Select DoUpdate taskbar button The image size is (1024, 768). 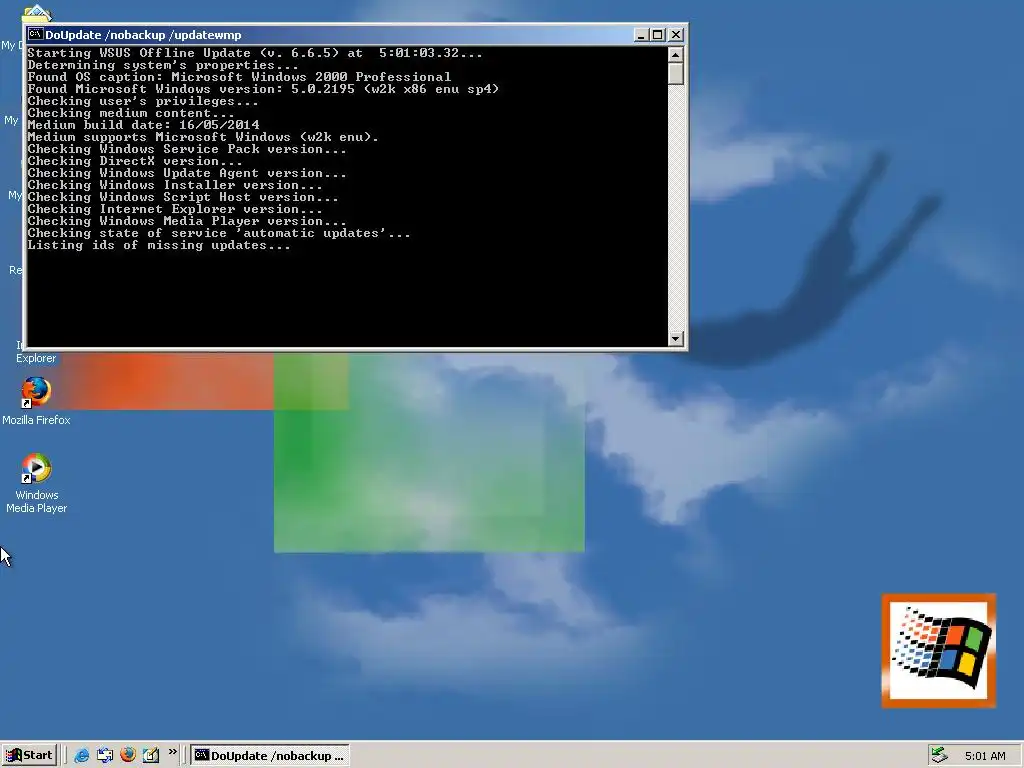[270, 756]
